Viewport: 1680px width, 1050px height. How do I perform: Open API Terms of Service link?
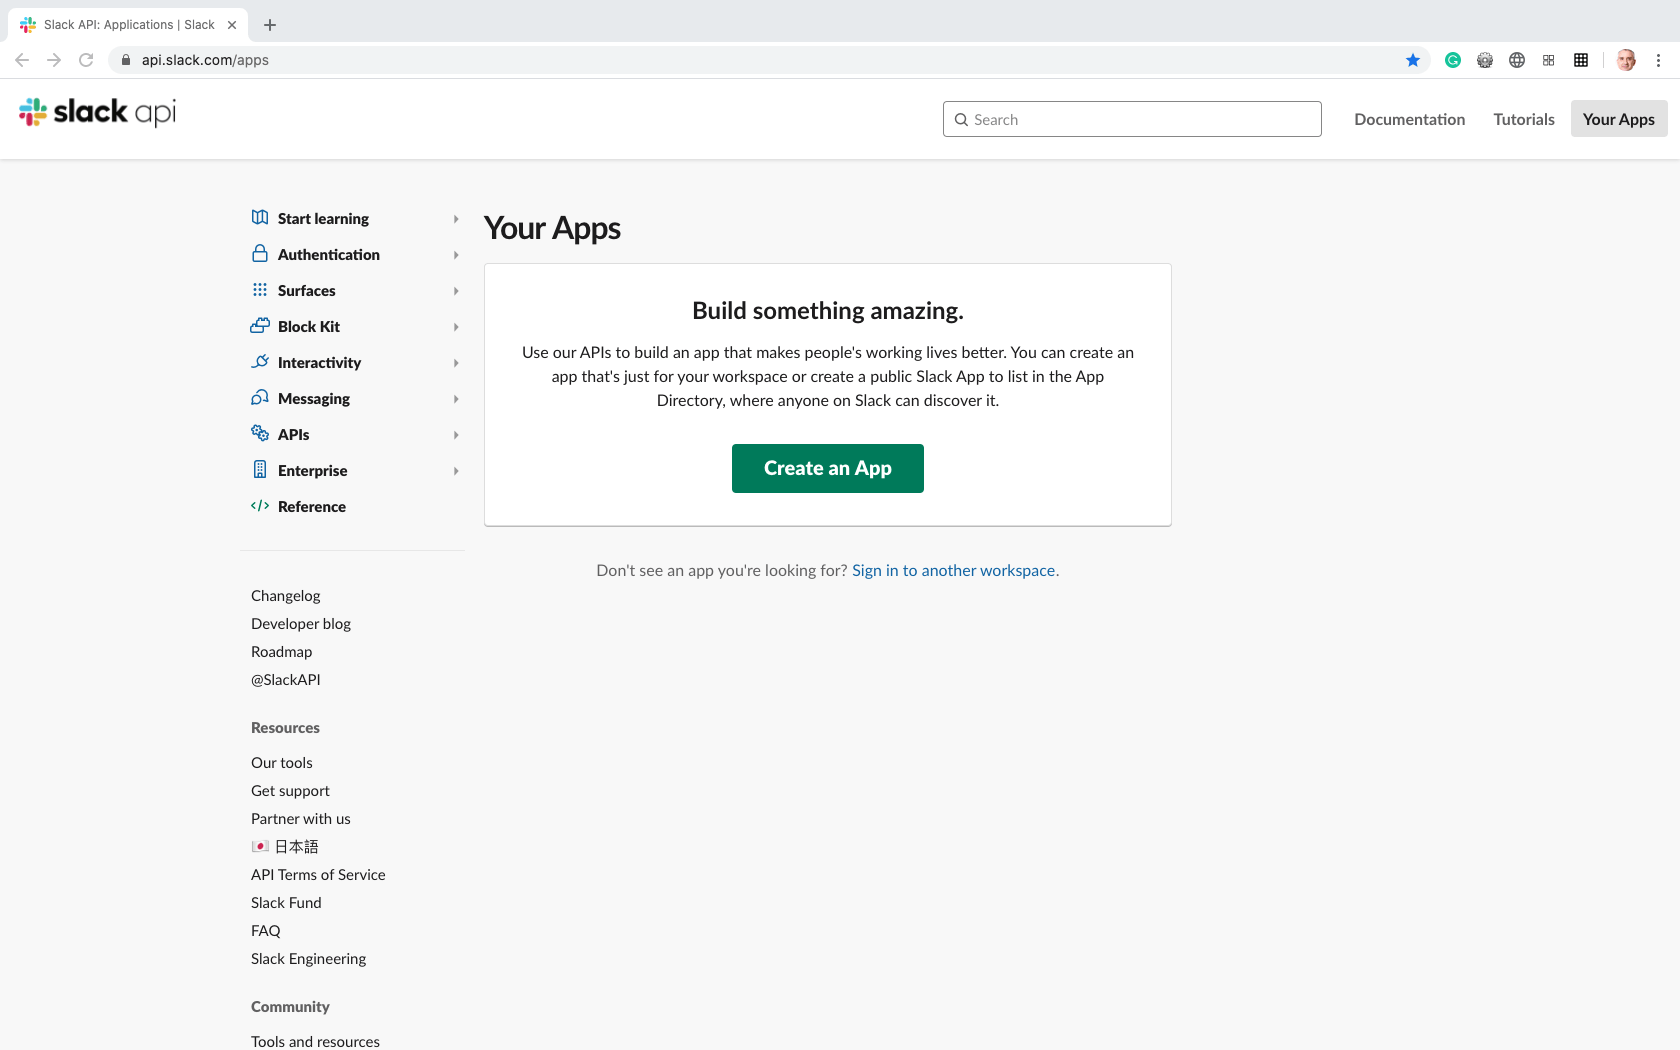tap(318, 875)
